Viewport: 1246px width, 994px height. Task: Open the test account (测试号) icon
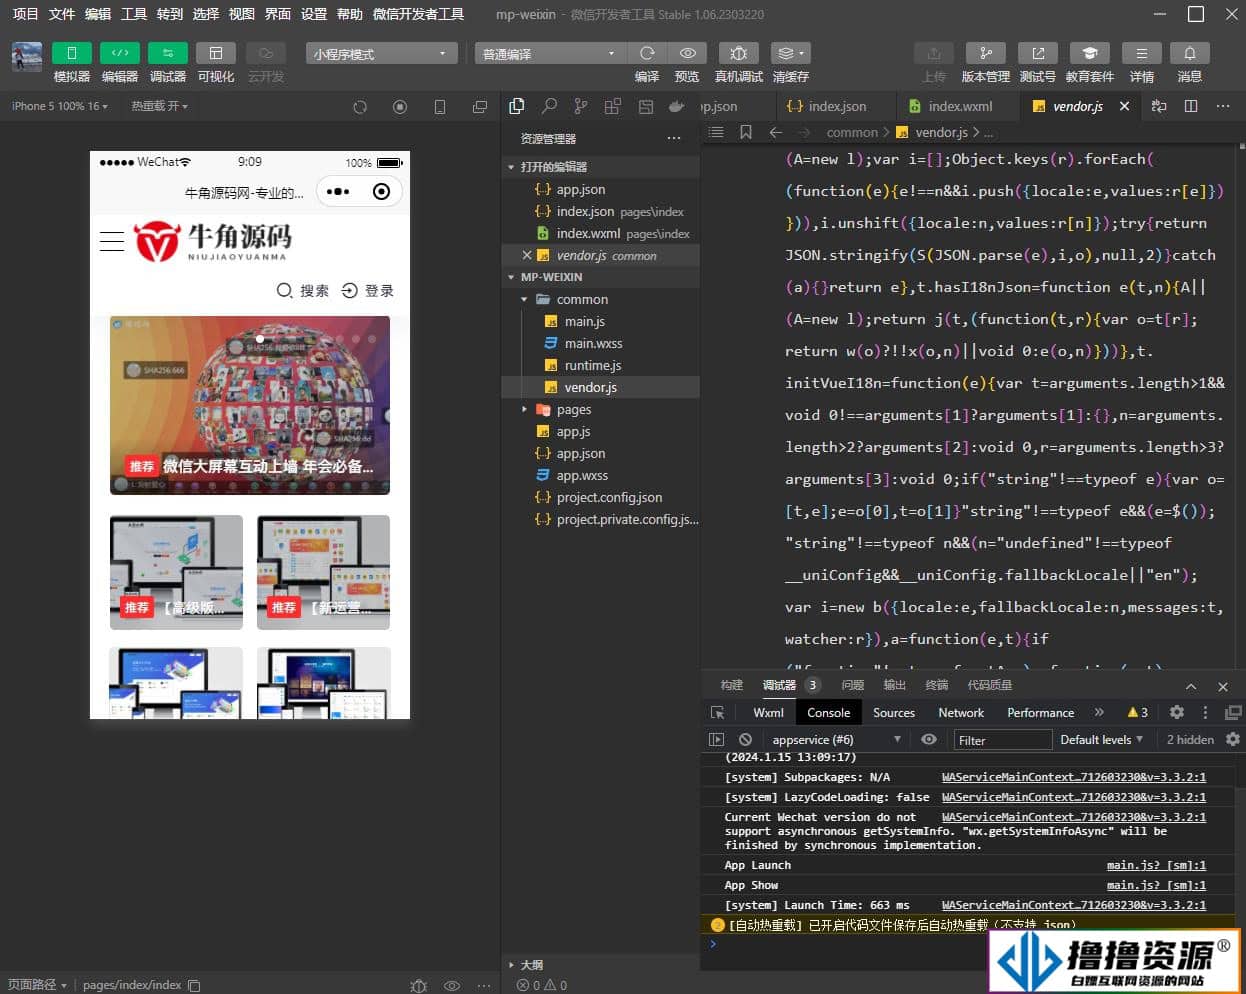tap(1038, 53)
